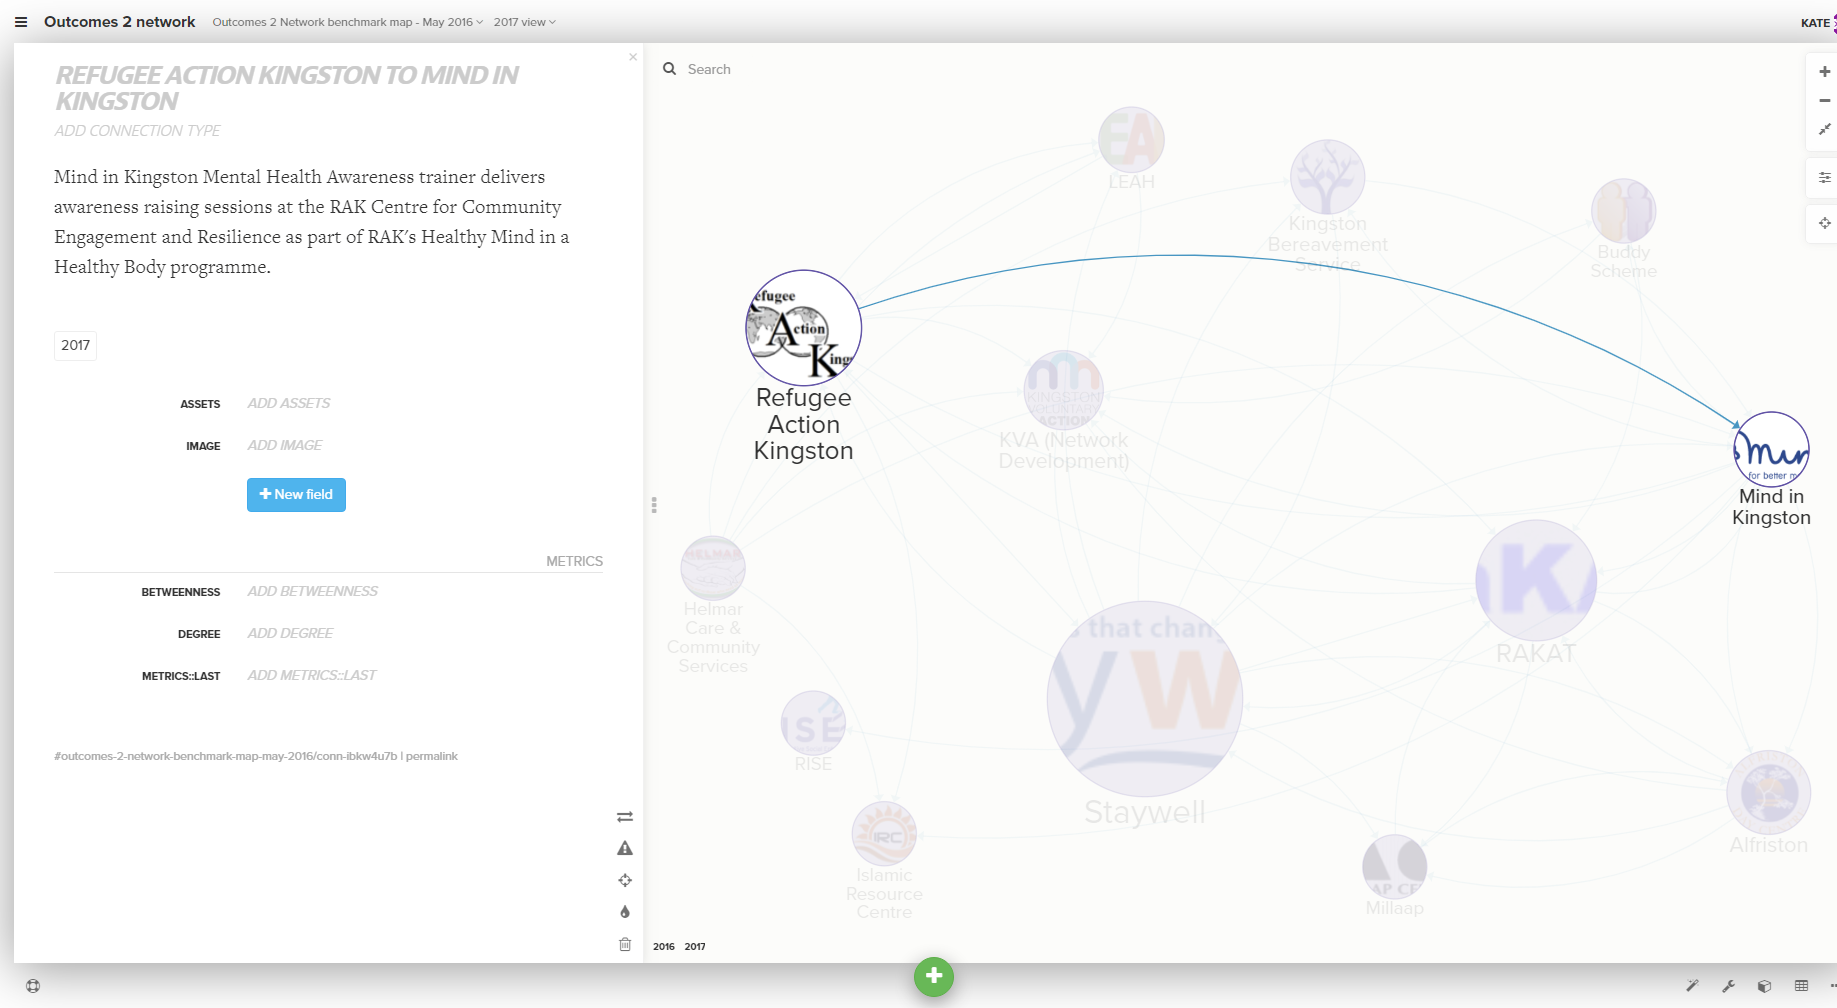This screenshot has width=1837, height=1008.
Task: Open the hamburger main menu
Action: click(21, 22)
